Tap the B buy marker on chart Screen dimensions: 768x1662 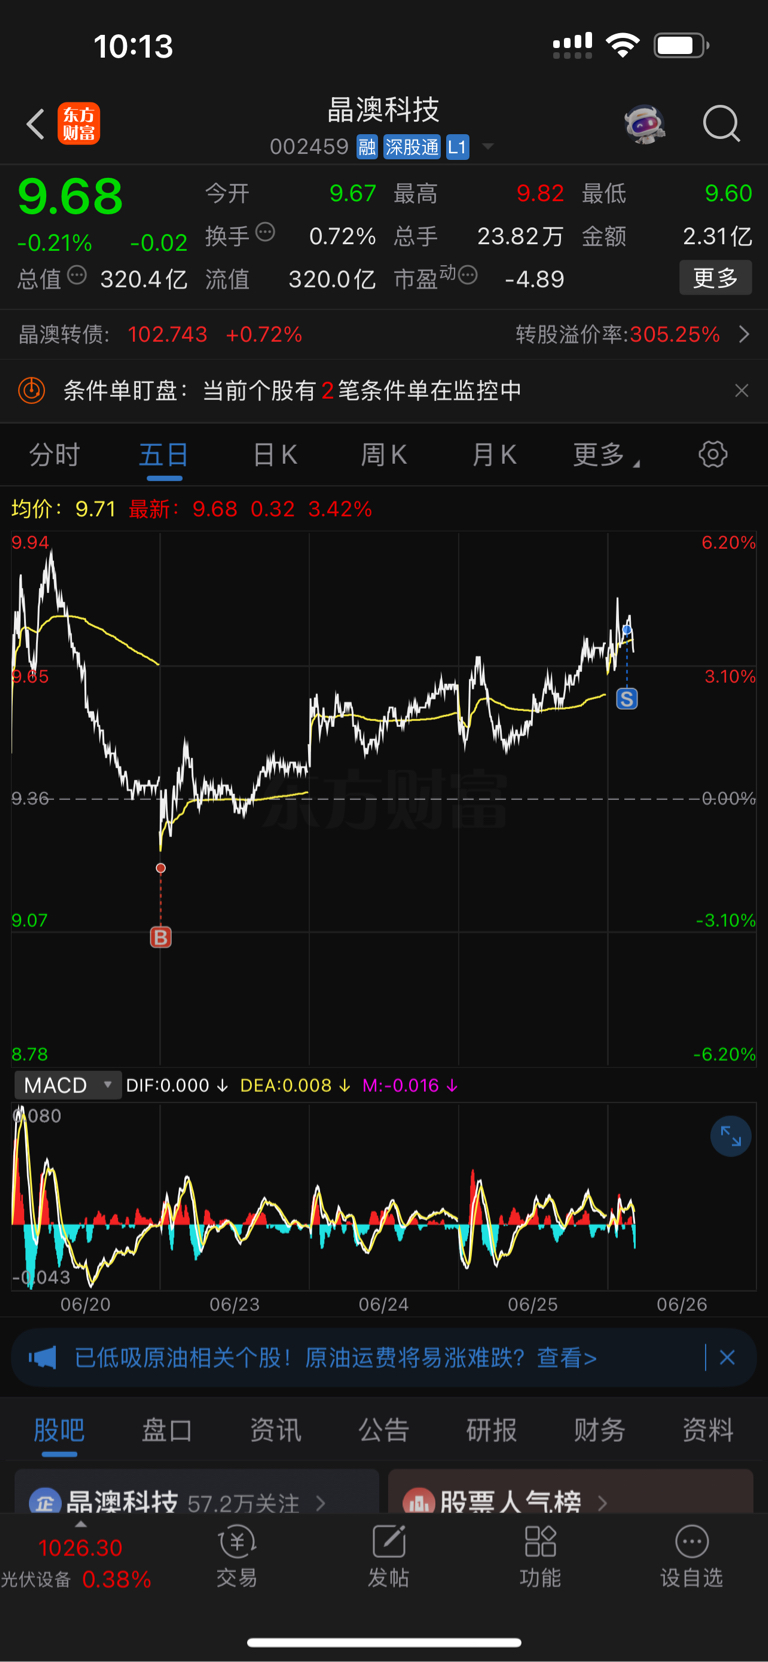(x=160, y=937)
